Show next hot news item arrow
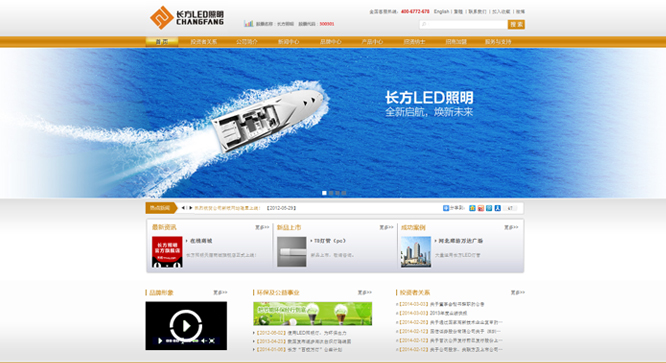666x363 pixels. [x=191, y=208]
